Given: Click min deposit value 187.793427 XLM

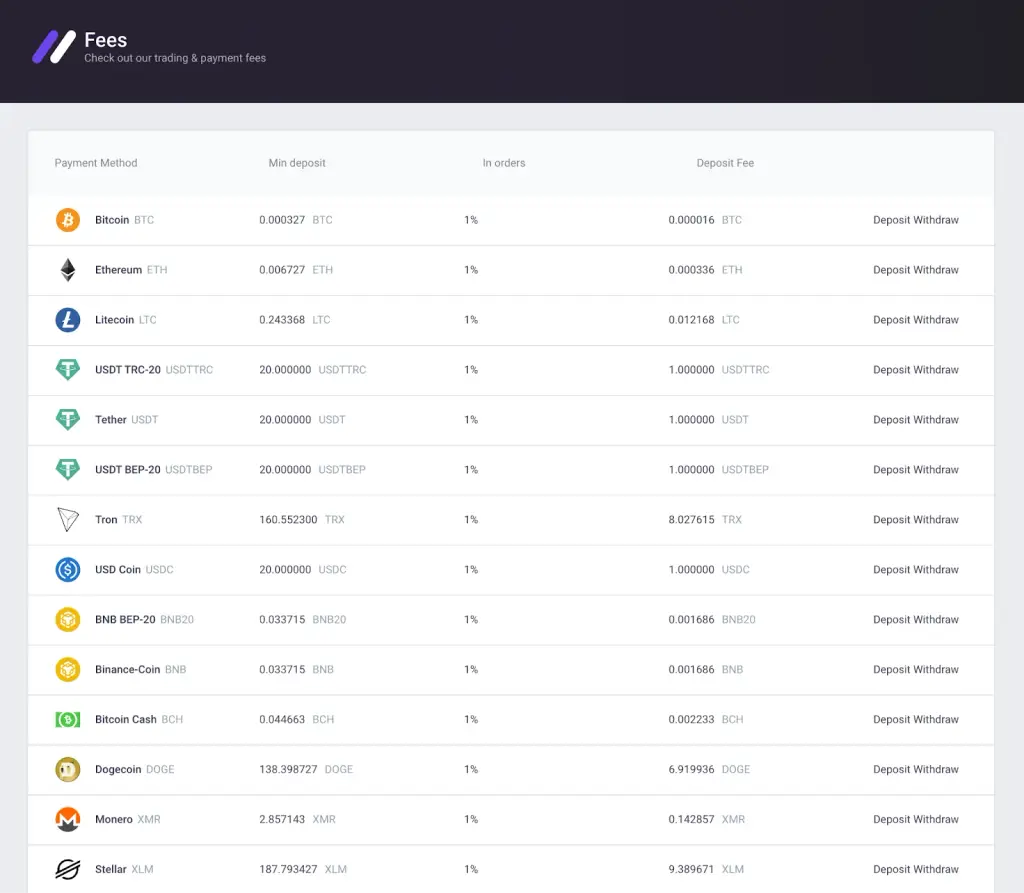Looking at the screenshot, I should (x=303, y=869).
